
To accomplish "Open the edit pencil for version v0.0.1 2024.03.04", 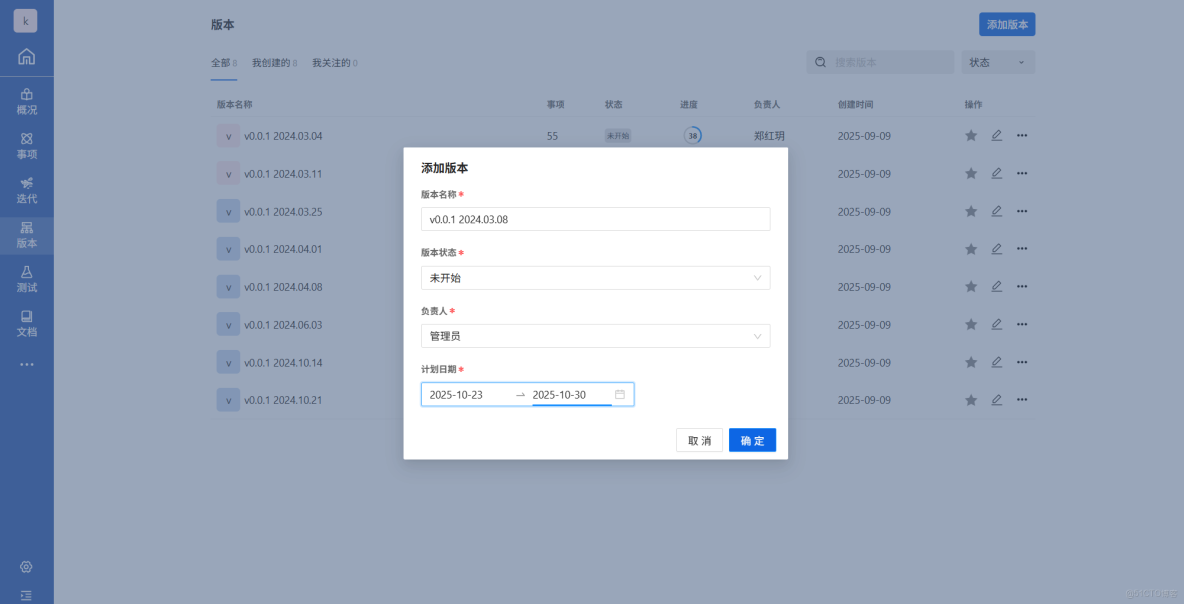I will (996, 135).
